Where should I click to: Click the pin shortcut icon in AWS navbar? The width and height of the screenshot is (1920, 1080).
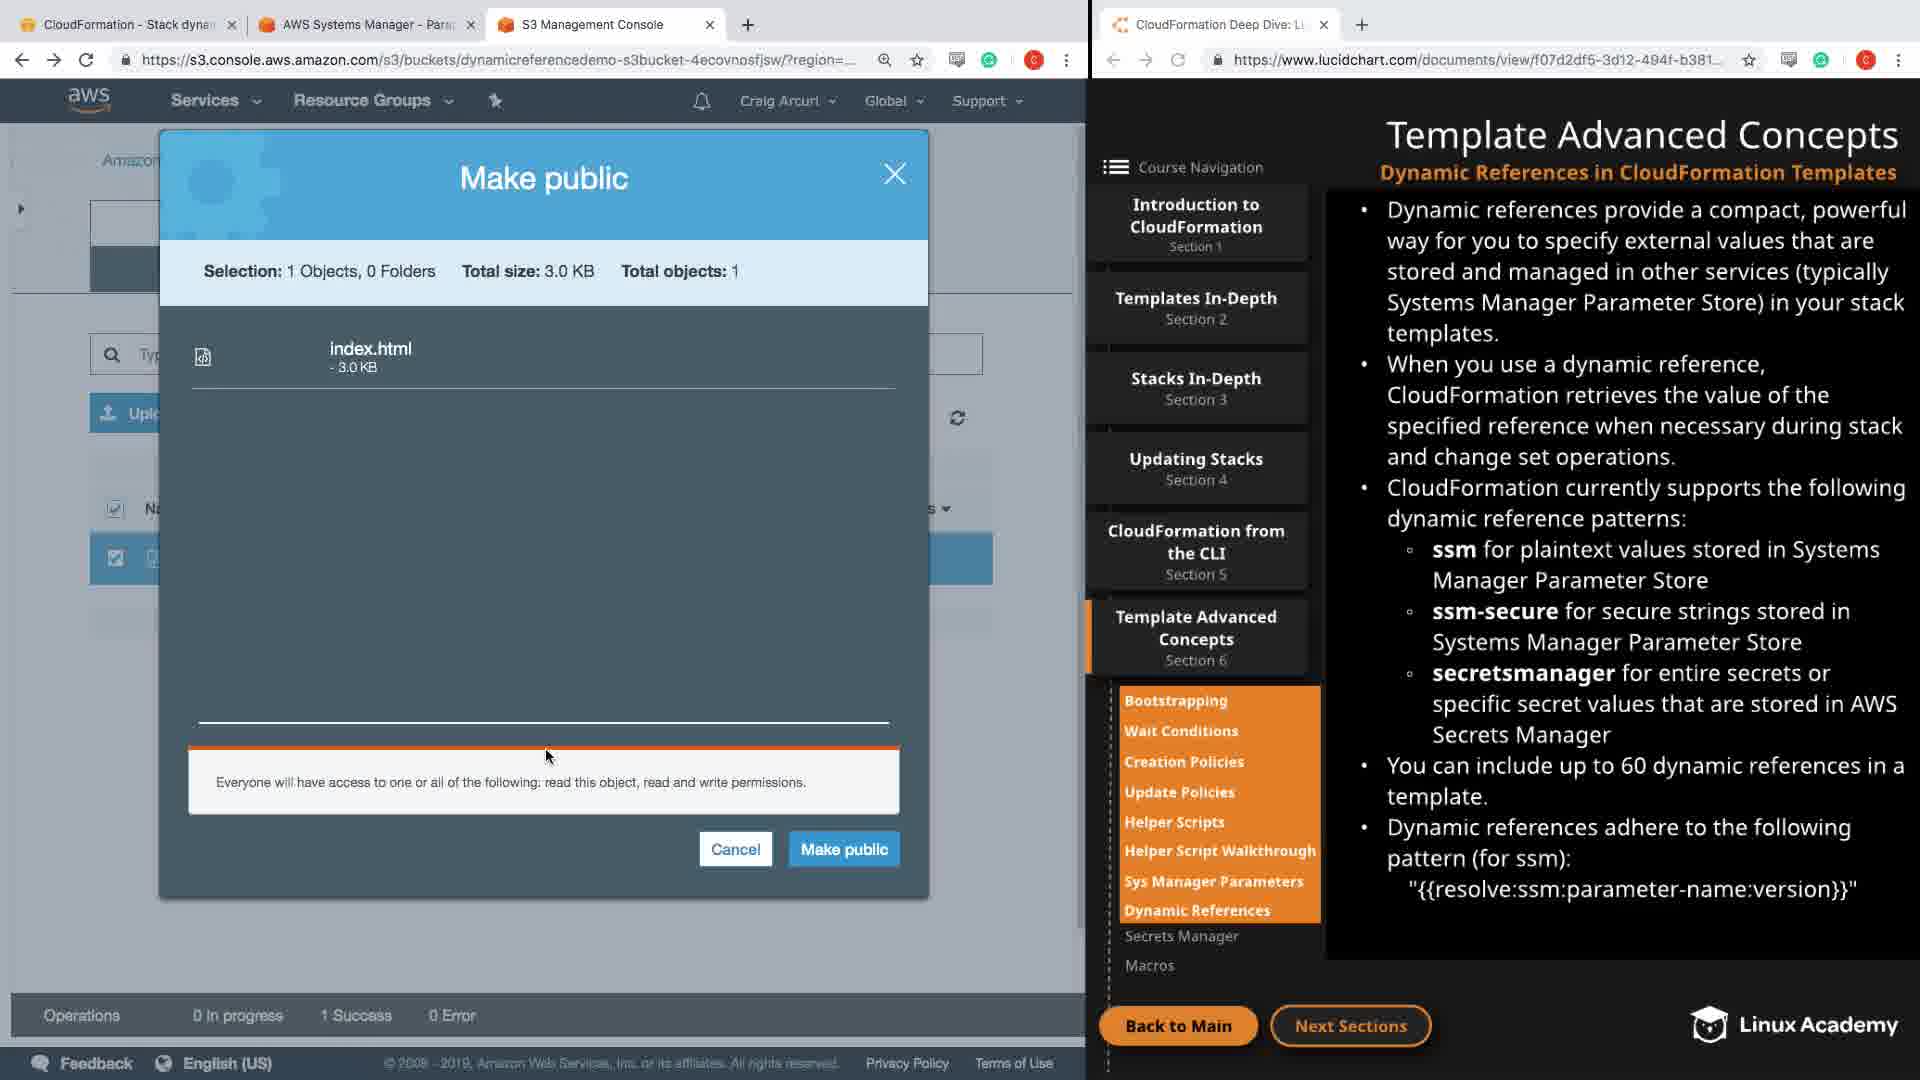pyautogui.click(x=495, y=101)
